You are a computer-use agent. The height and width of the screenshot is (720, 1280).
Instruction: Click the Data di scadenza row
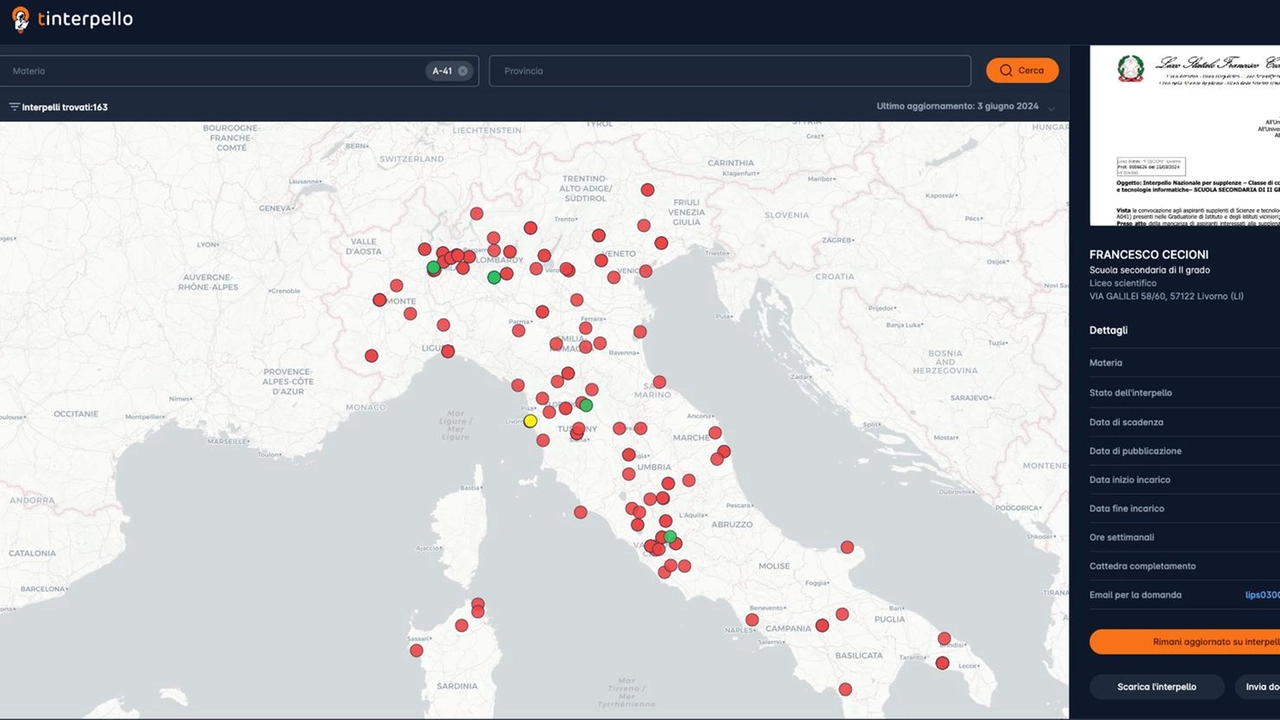(1184, 422)
